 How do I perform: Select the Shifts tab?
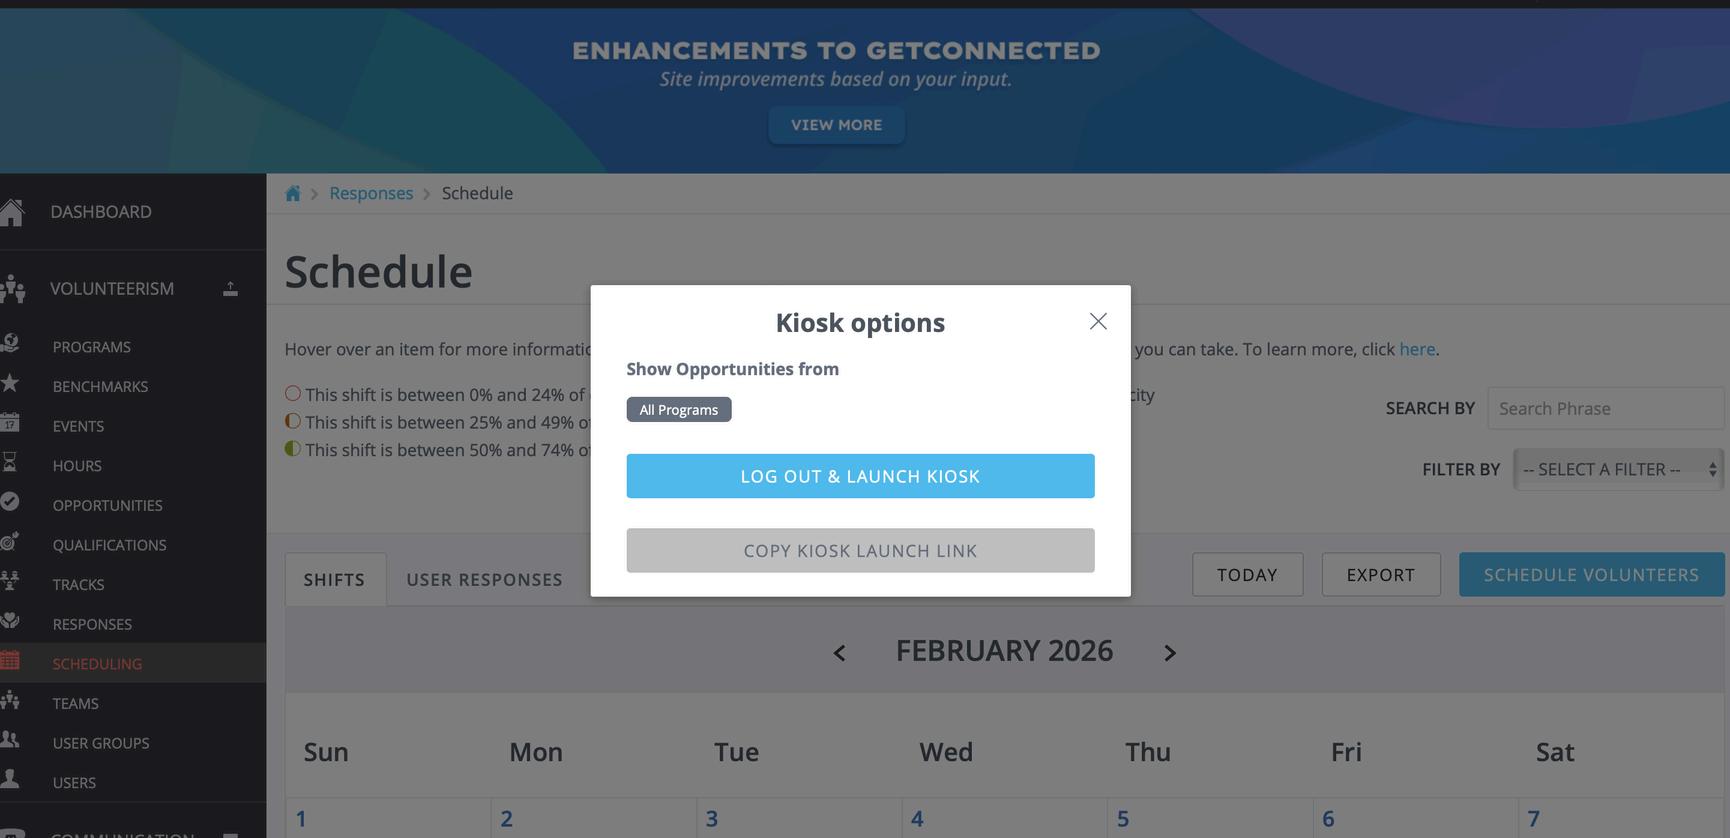334,580
